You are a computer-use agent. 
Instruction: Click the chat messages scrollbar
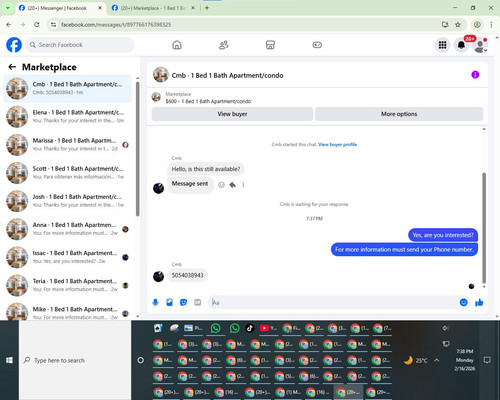[x=484, y=228]
